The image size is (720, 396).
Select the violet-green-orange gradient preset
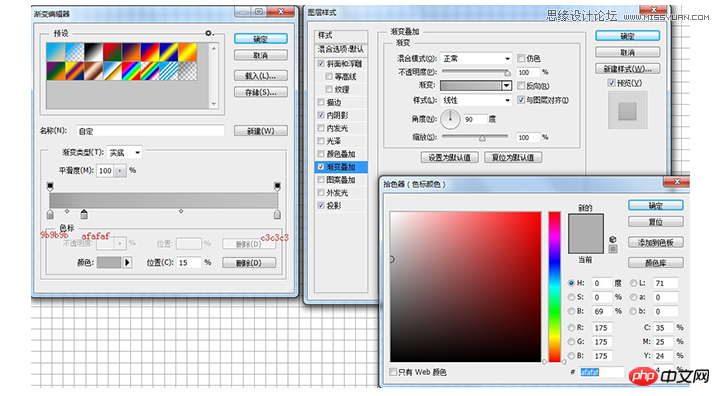tap(56, 71)
